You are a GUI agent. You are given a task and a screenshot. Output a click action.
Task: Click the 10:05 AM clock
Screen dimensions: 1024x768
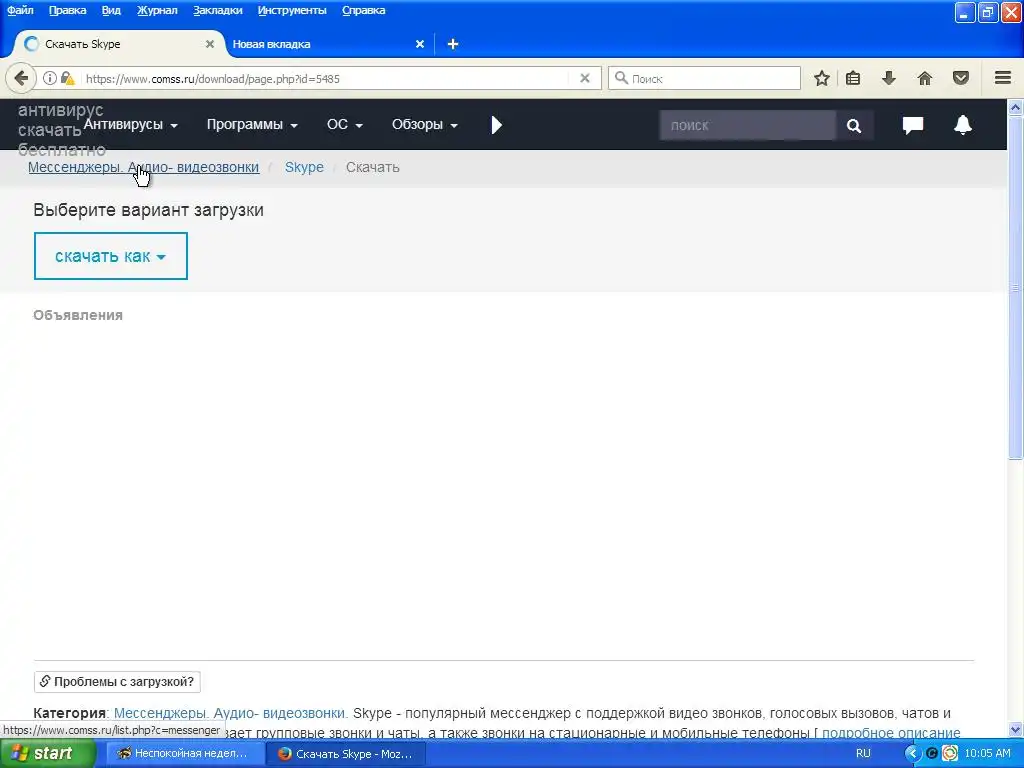tap(987, 753)
